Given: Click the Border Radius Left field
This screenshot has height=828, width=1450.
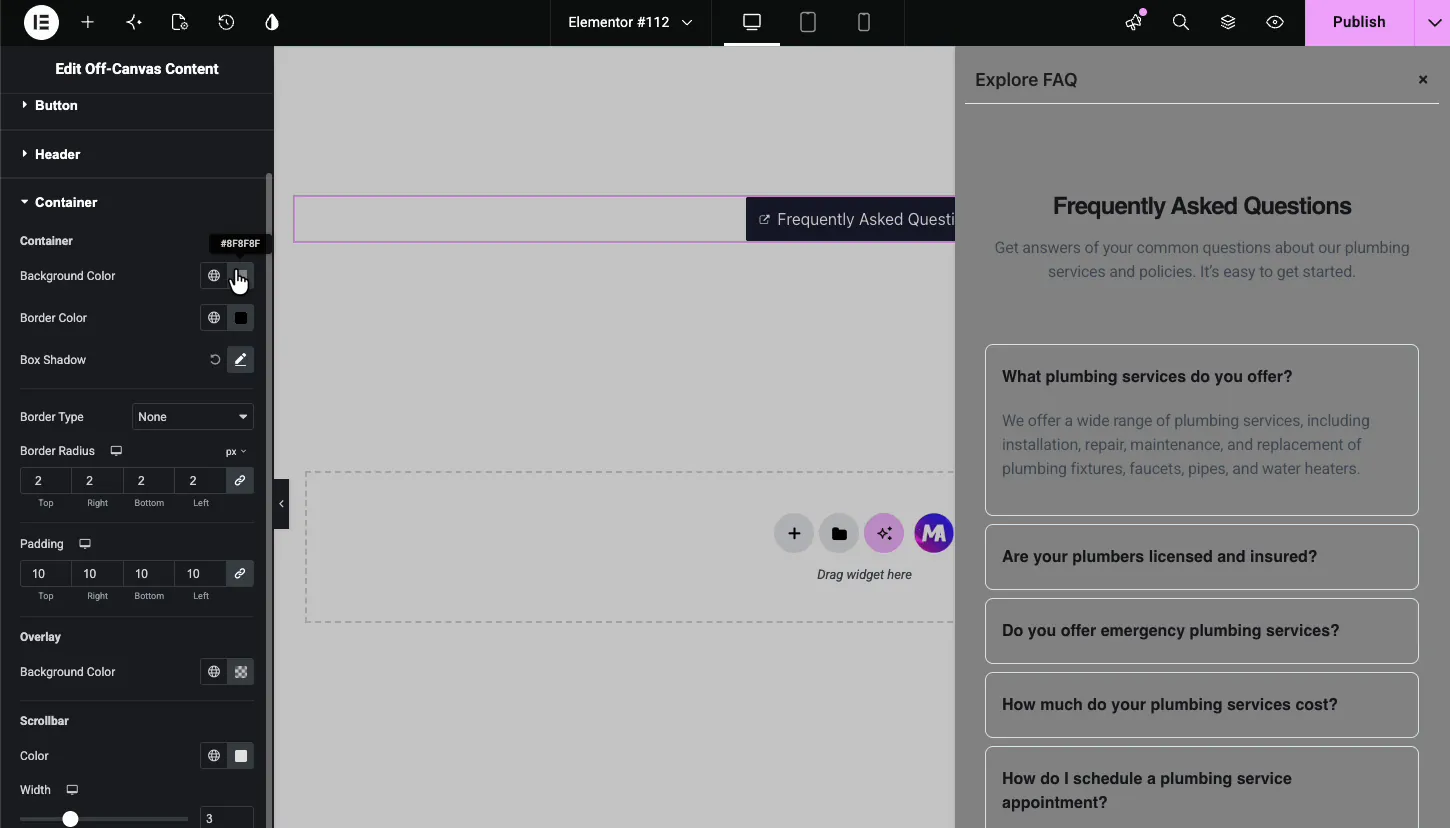Looking at the screenshot, I should (x=201, y=481).
